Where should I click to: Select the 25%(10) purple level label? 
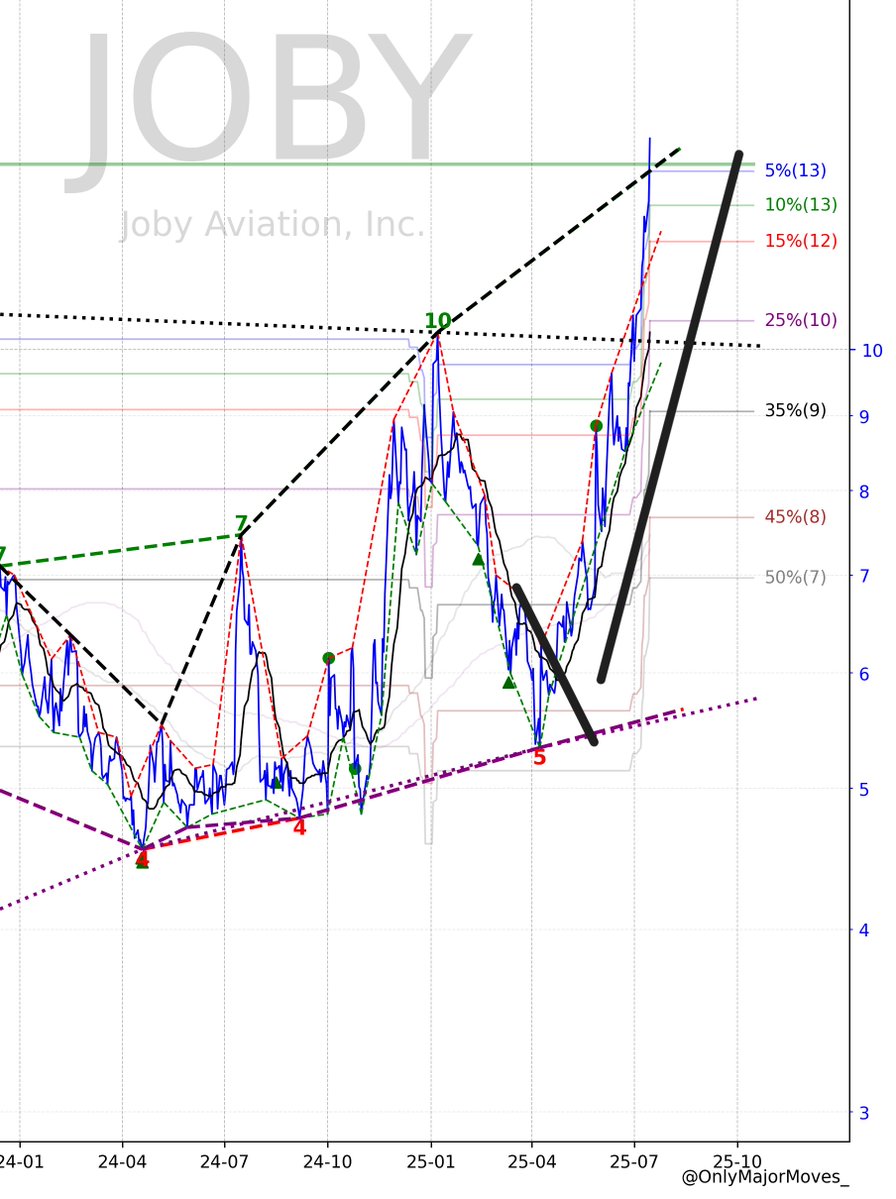point(800,320)
